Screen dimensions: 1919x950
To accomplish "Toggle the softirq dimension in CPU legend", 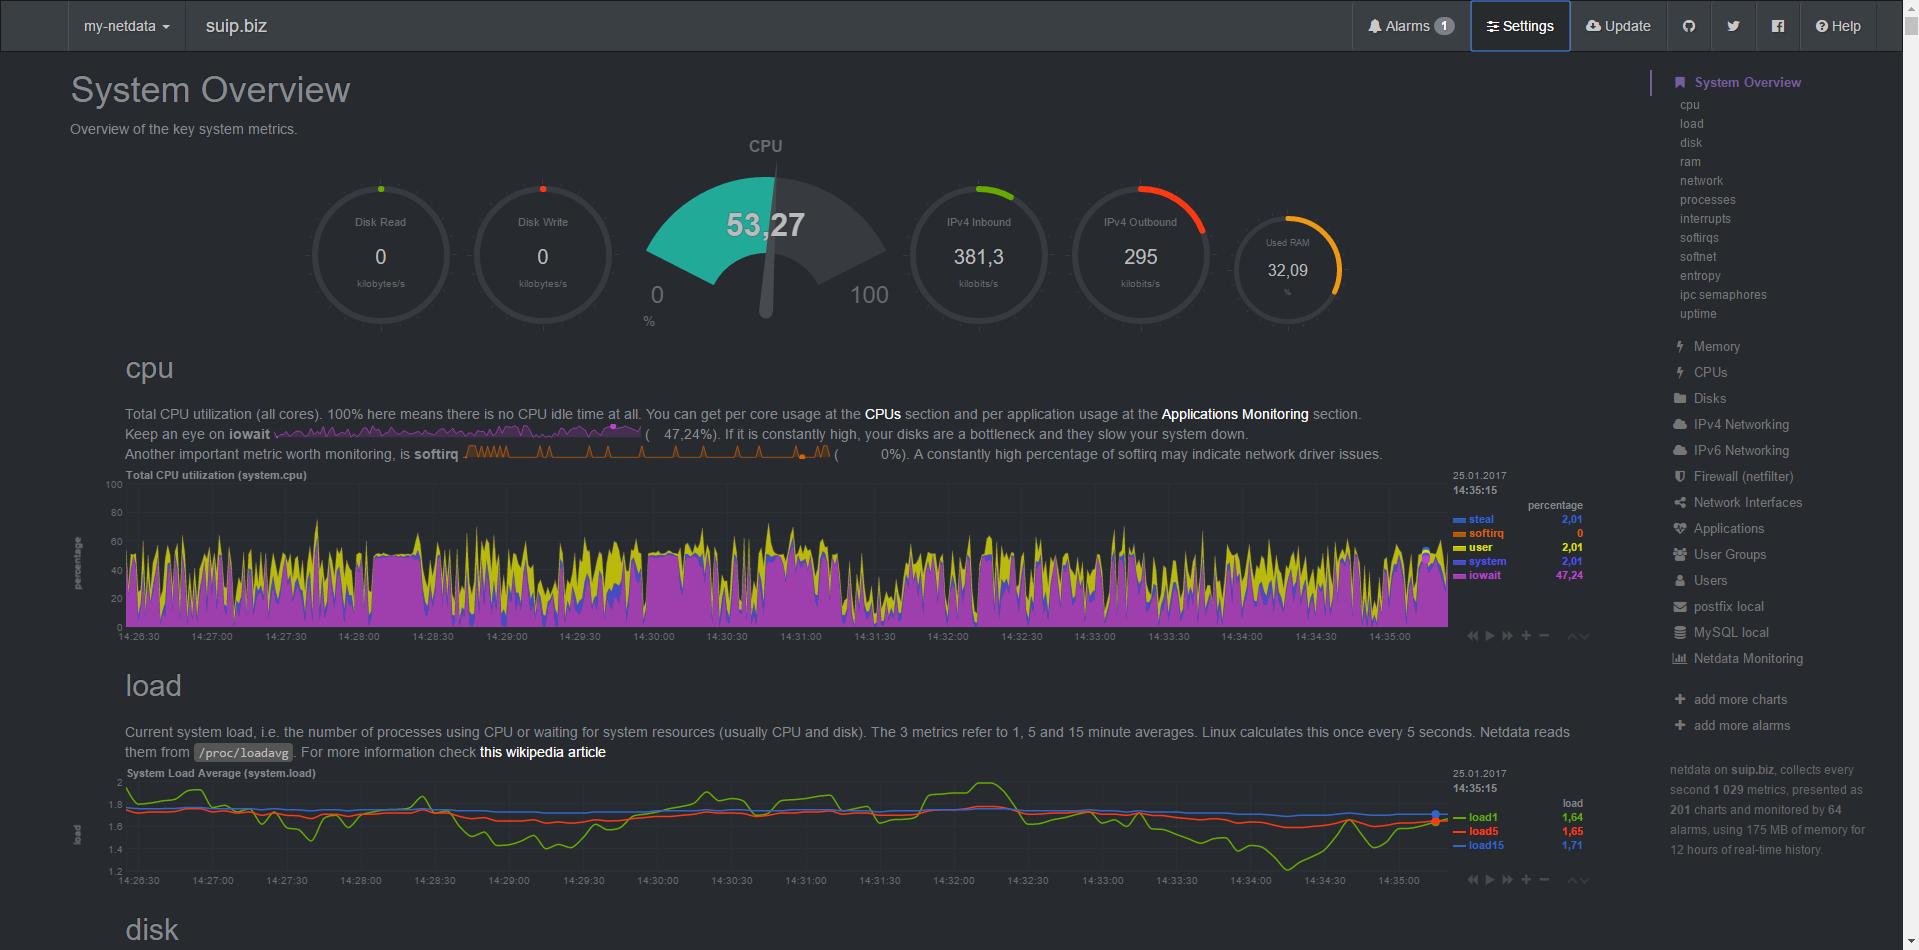I will tap(1486, 534).
